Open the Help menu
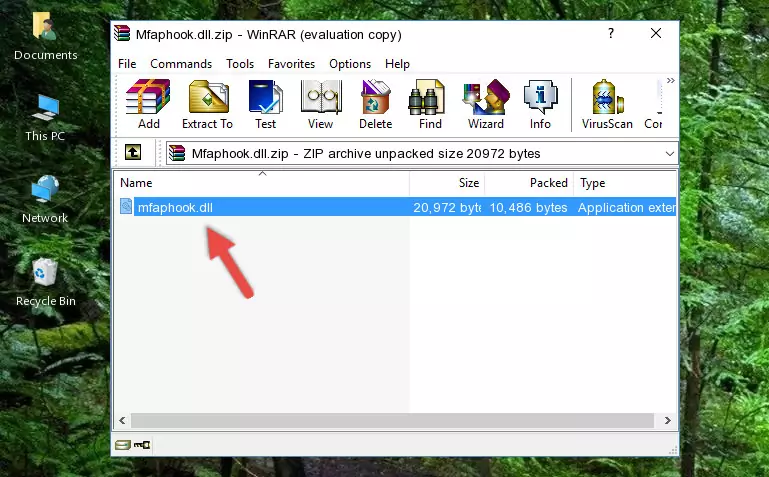Viewport: 769px width, 477px height. pos(397,64)
